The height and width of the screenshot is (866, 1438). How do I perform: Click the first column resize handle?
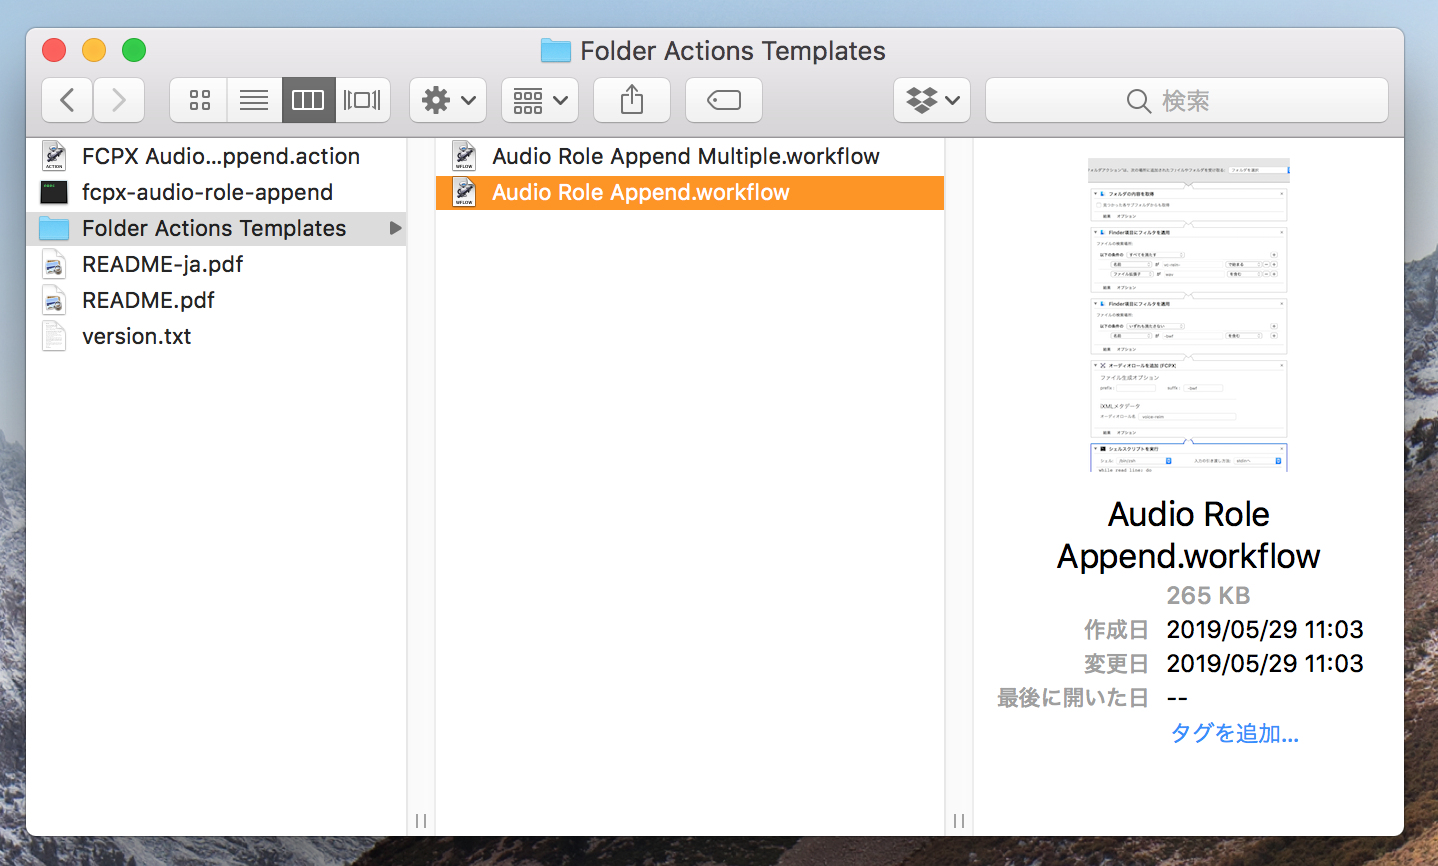(421, 821)
